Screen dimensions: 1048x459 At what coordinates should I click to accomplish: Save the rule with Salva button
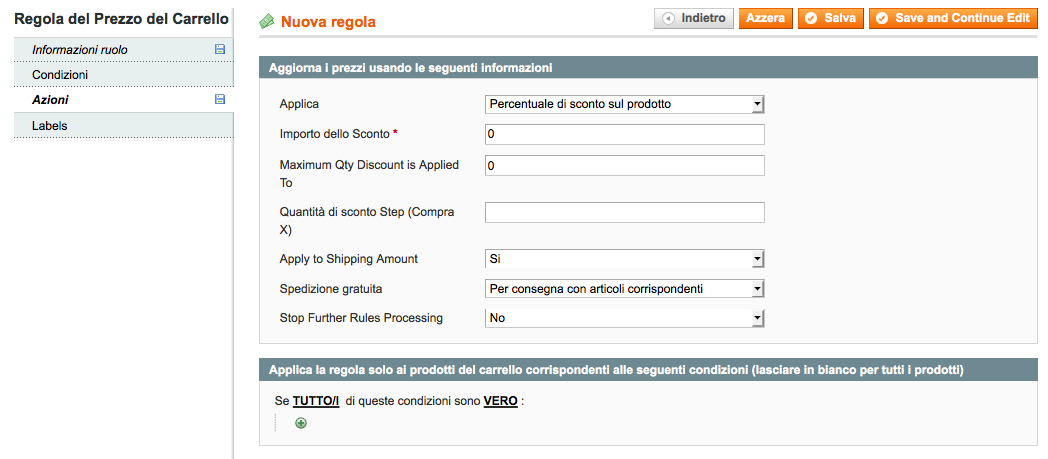coord(831,19)
